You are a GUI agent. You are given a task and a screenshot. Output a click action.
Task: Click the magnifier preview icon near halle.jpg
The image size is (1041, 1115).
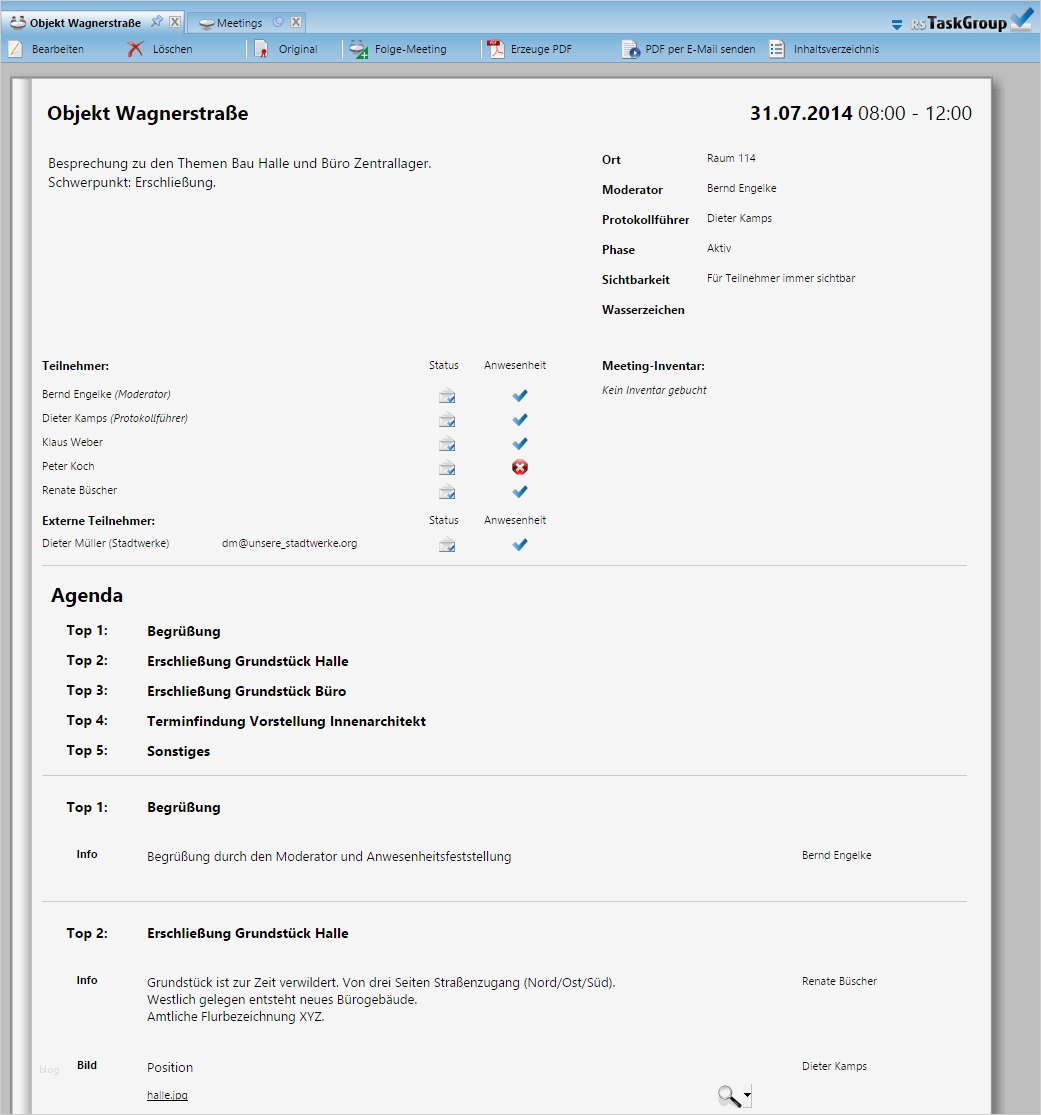tap(728, 1095)
